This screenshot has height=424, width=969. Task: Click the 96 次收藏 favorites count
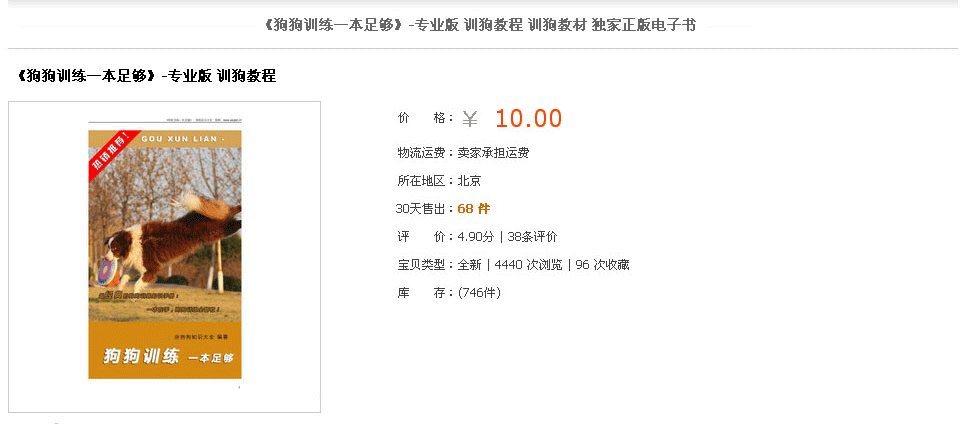coord(603,265)
